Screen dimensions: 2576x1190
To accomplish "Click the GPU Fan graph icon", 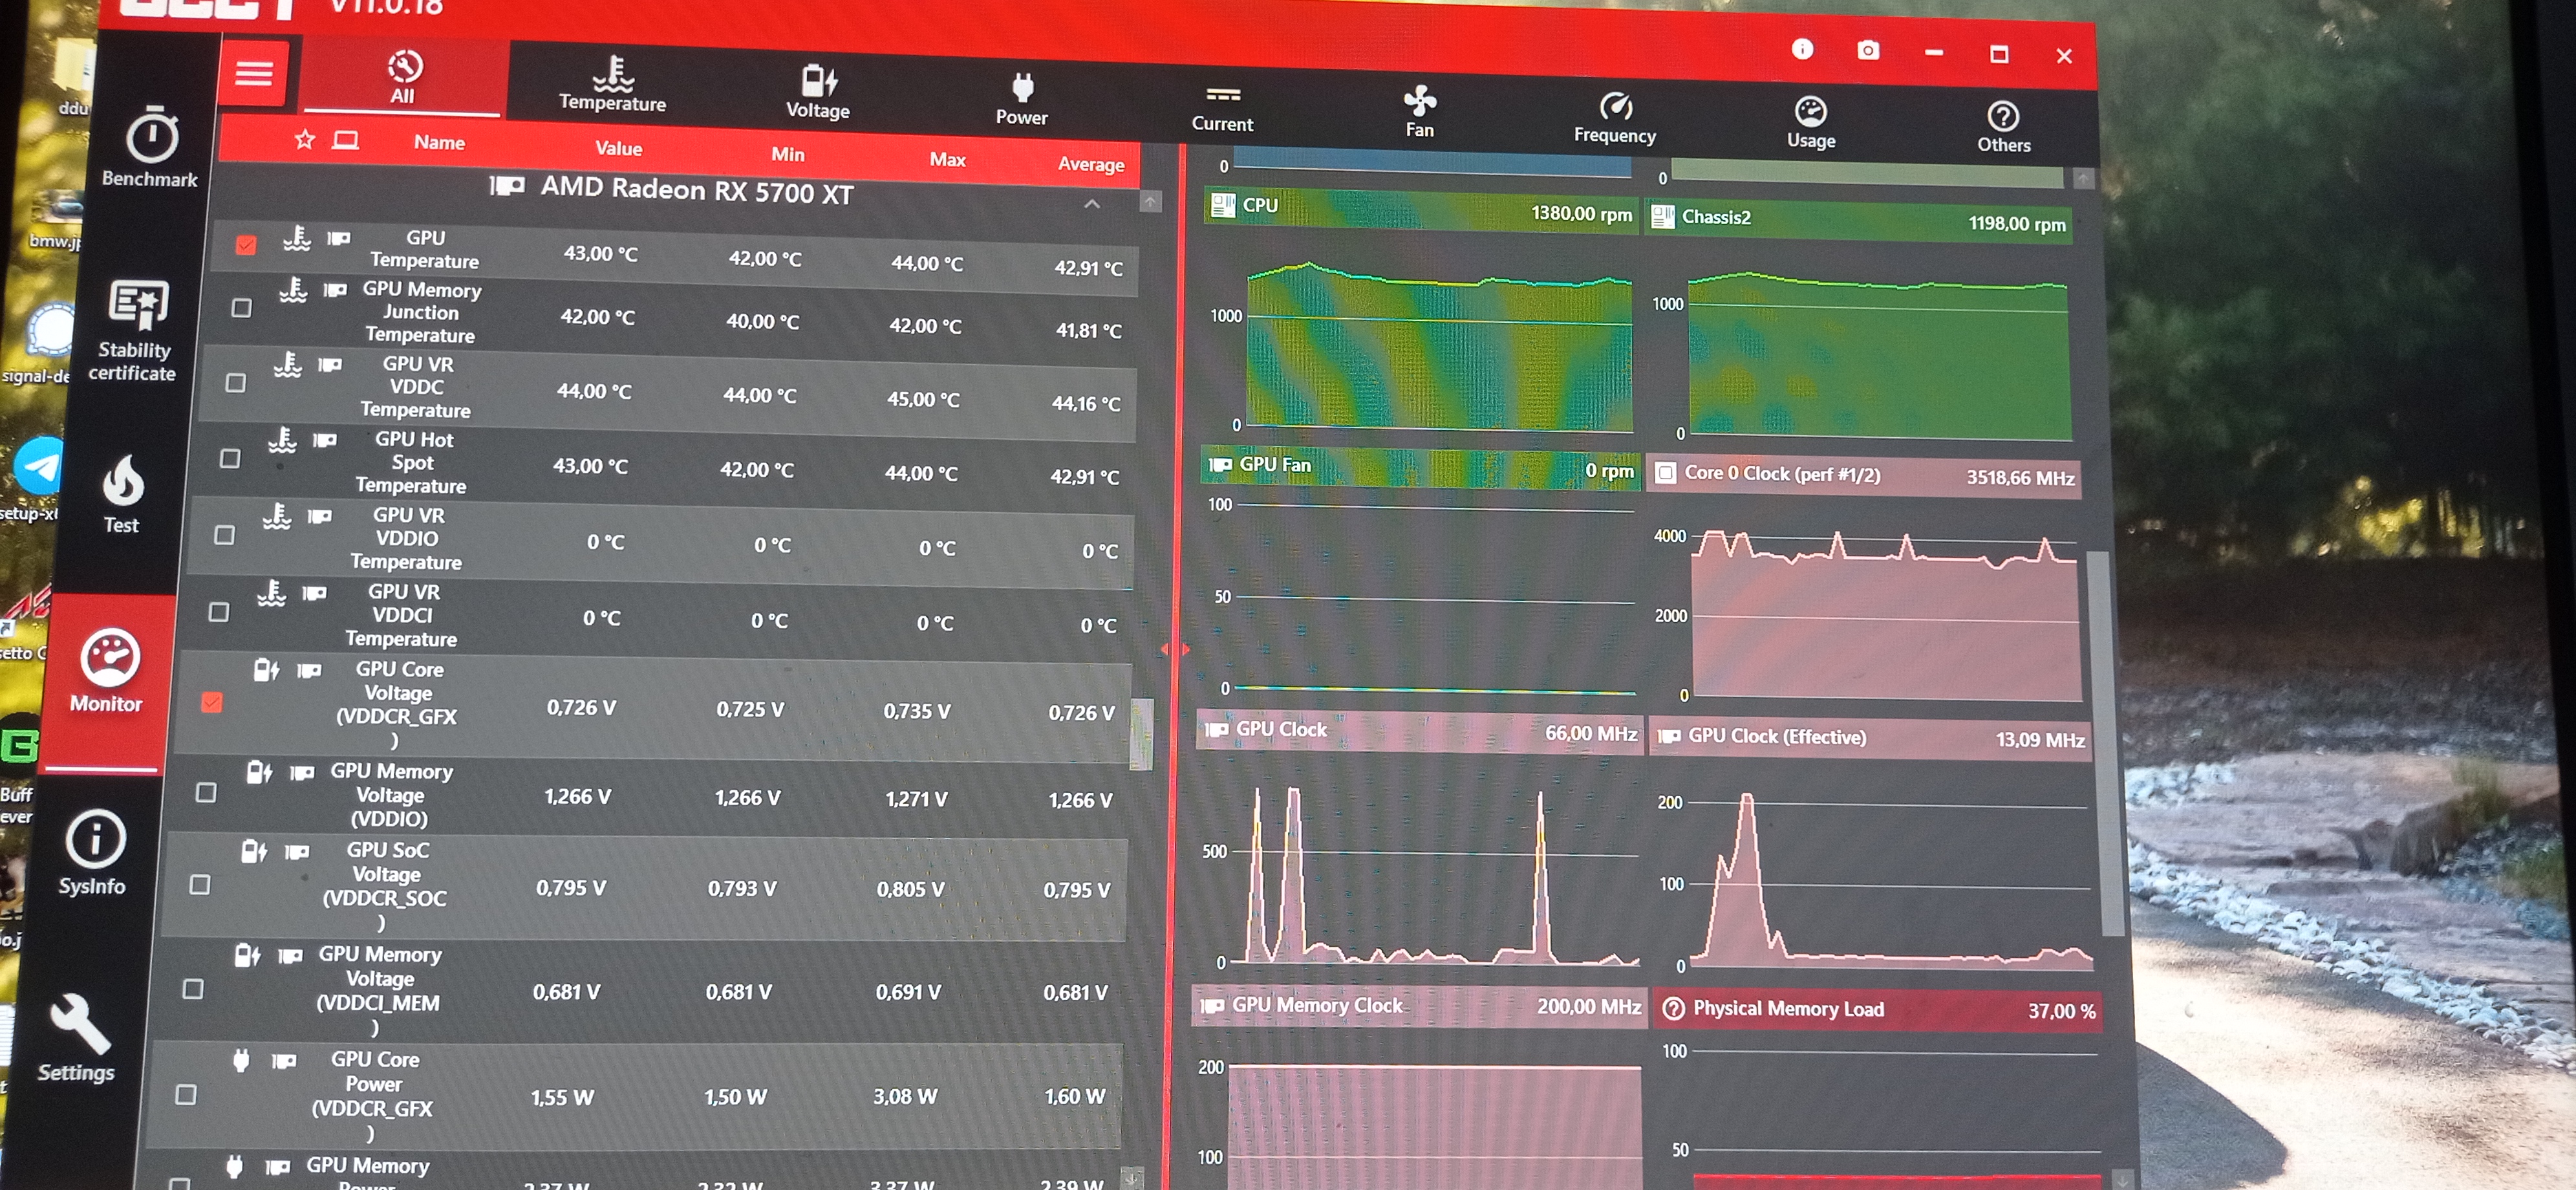I will 1220,464.
